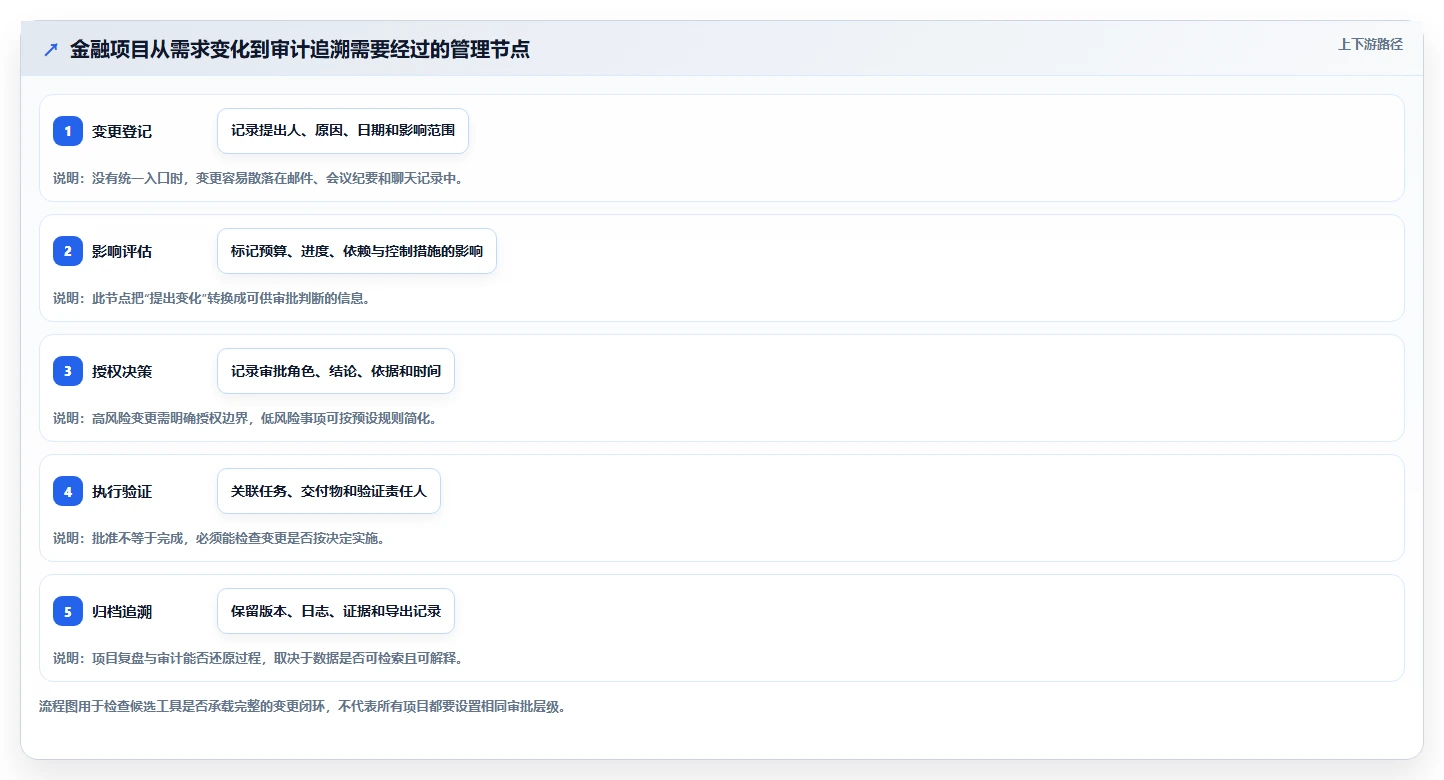Click the step number 1 badge
Viewport: 1444px width, 780px height.
coord(68,131)
